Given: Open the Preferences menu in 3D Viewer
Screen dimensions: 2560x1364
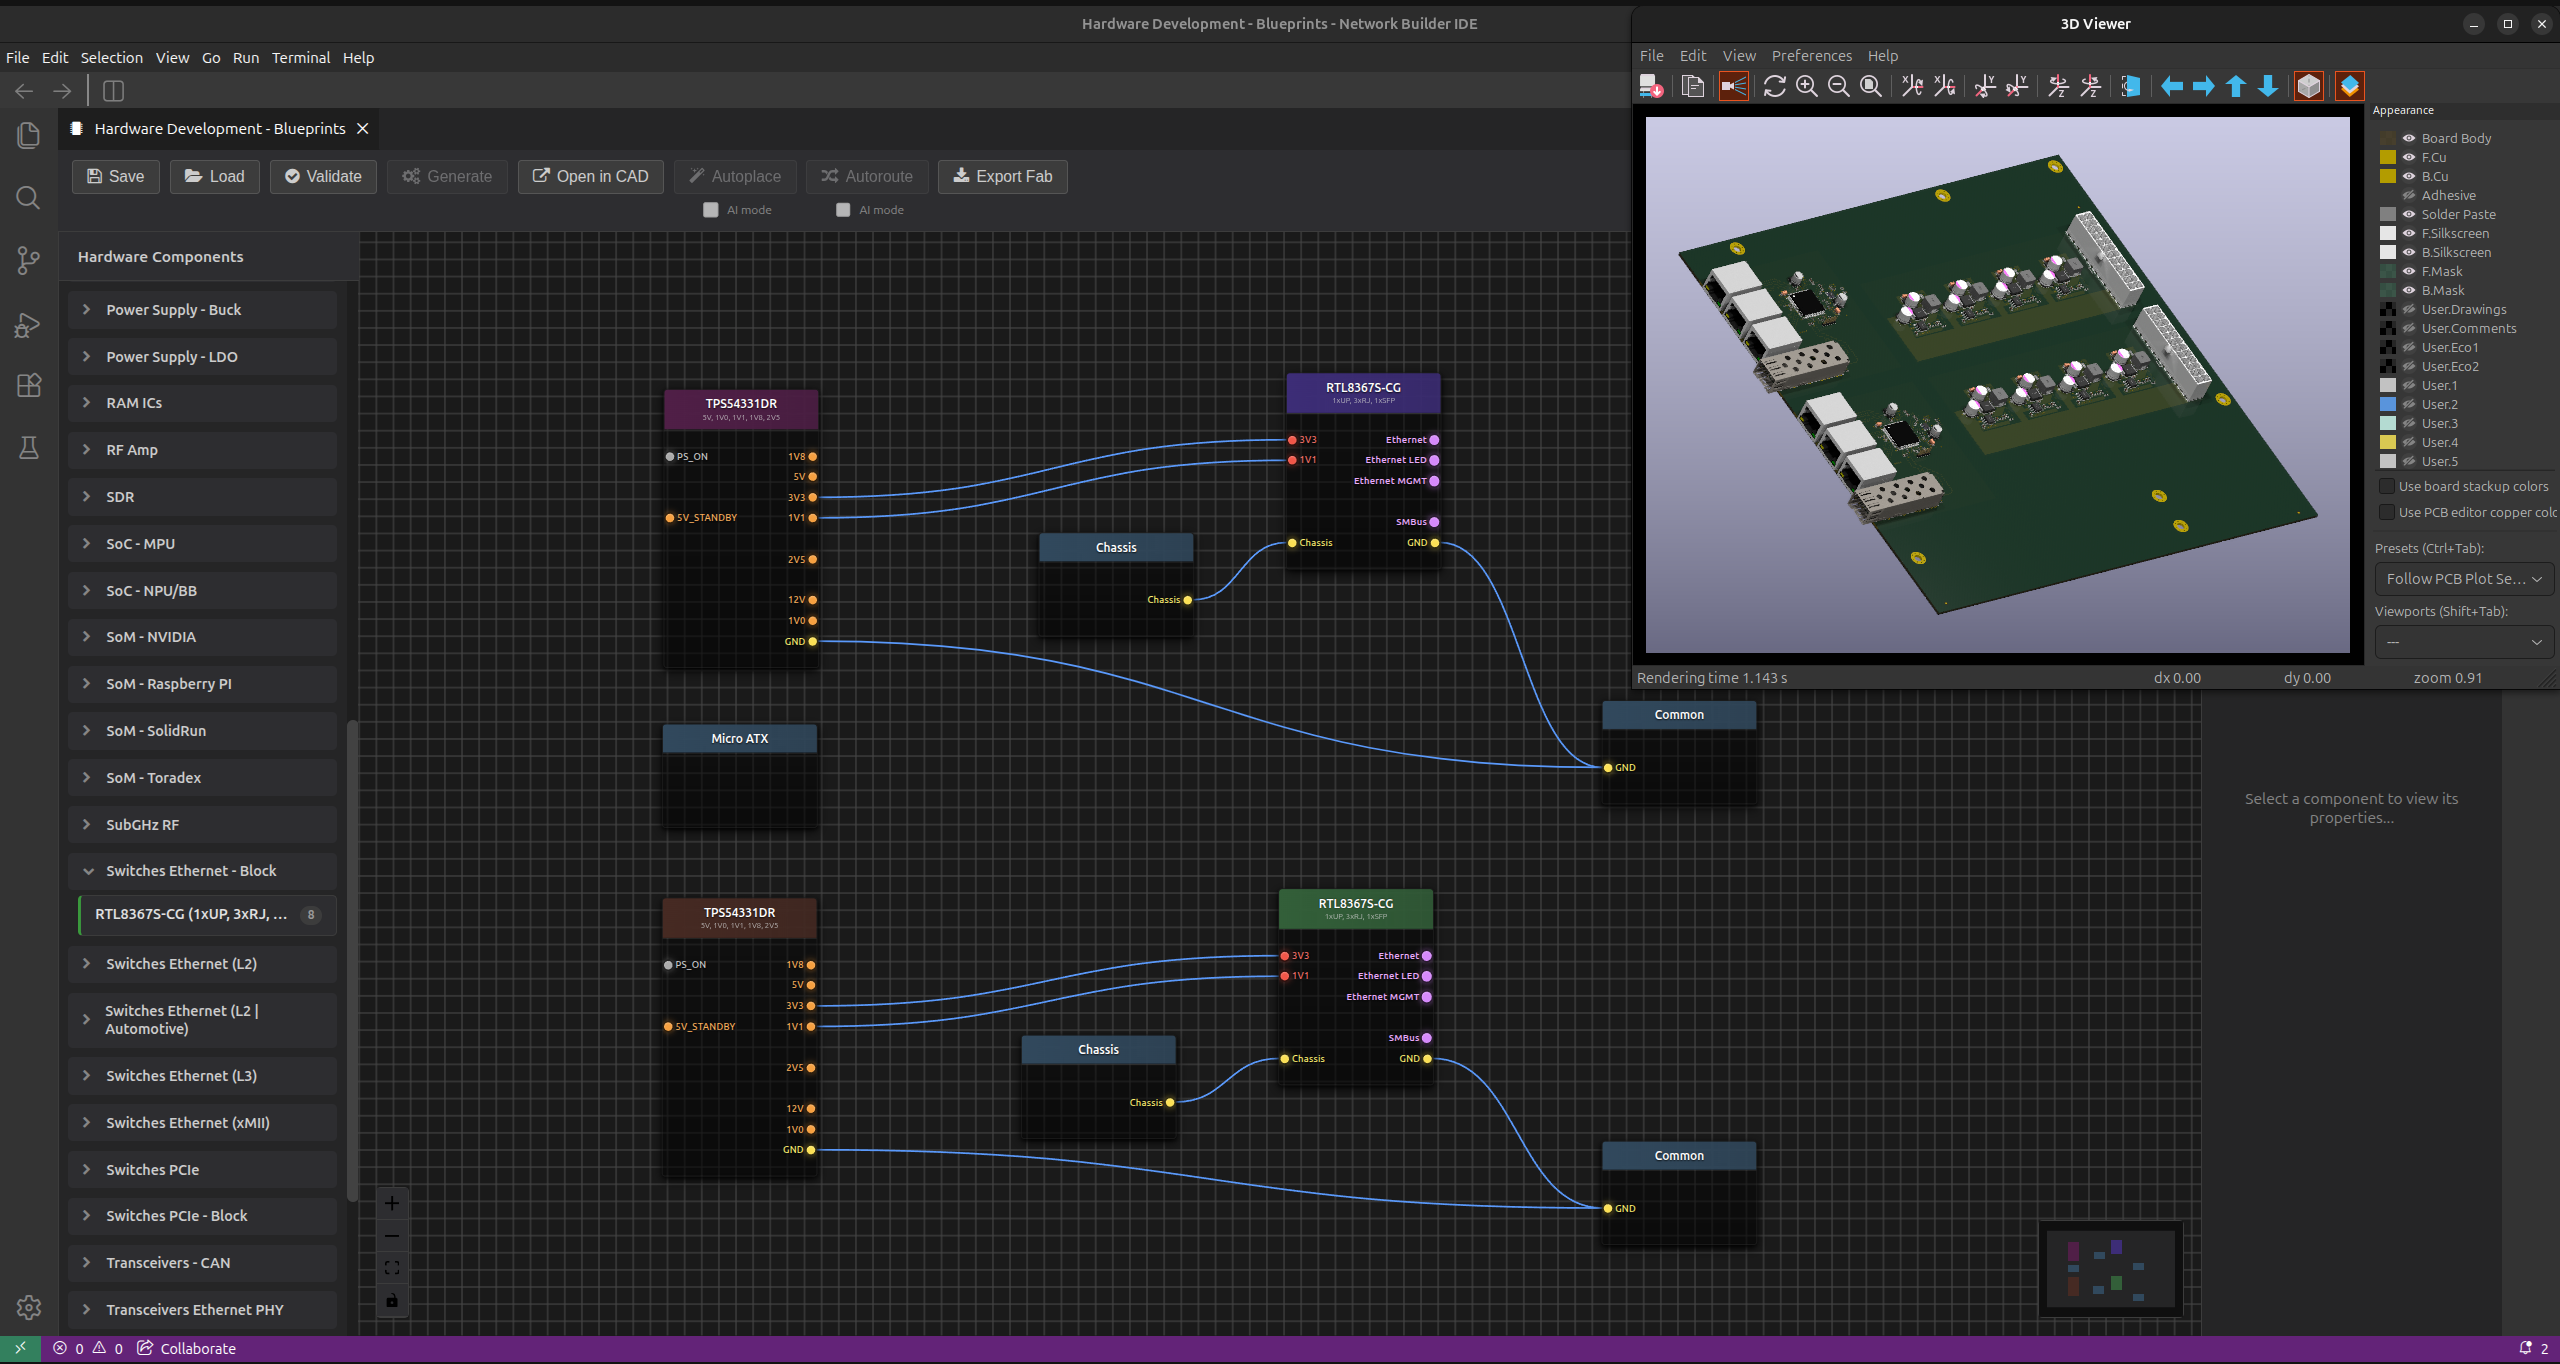Looking at the screenshot, I should pyautogui.click(x=1810, y=55).
